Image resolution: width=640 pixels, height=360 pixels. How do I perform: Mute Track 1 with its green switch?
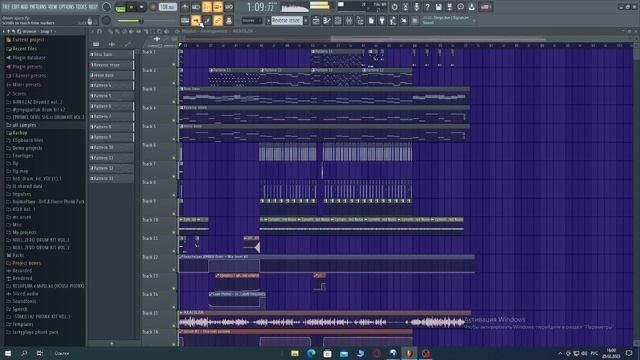pos(173,64)
